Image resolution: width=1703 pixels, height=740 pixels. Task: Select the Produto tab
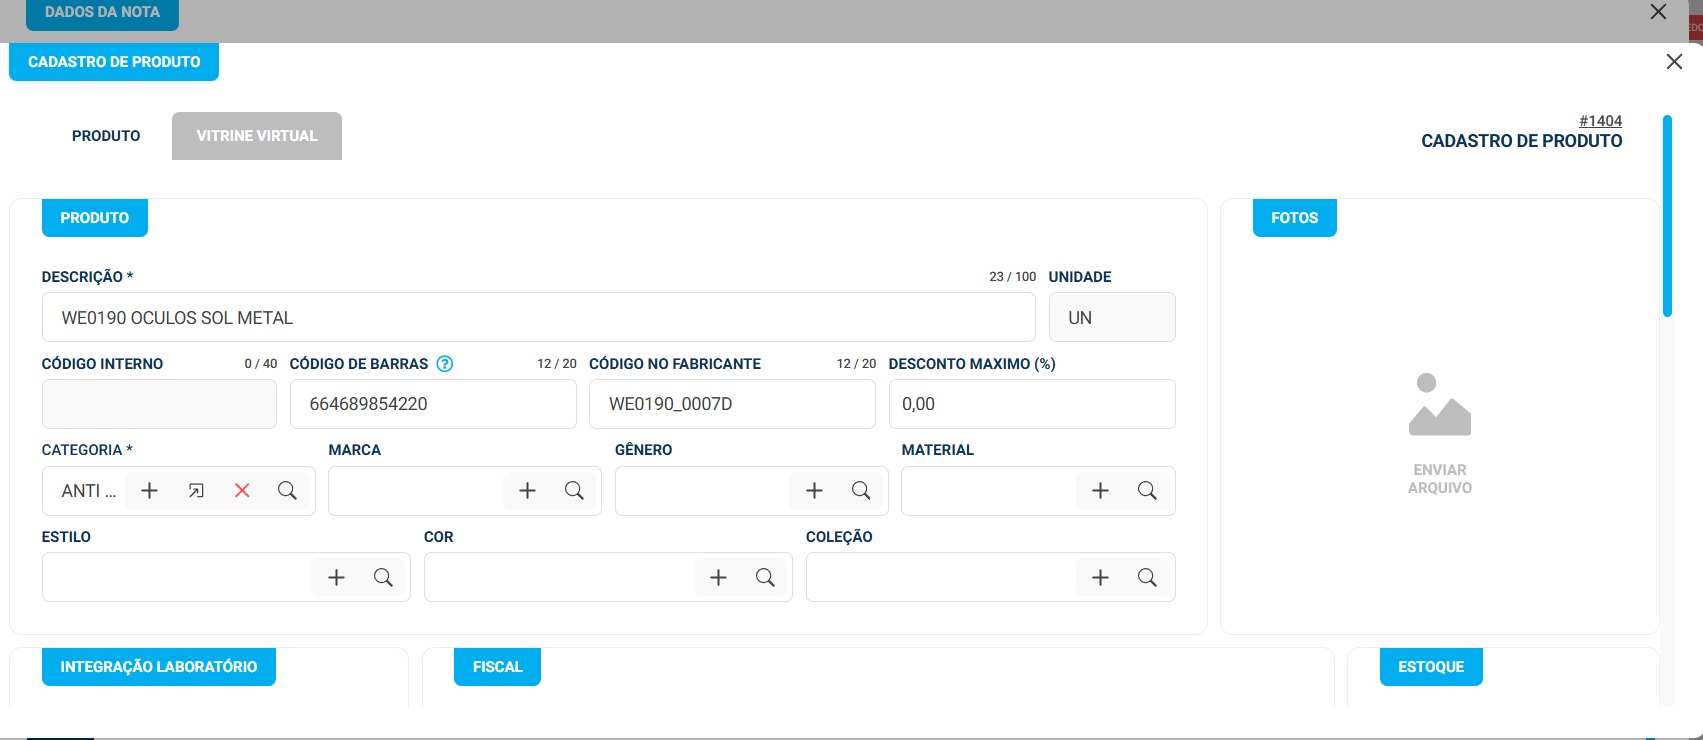pos(106,136)
